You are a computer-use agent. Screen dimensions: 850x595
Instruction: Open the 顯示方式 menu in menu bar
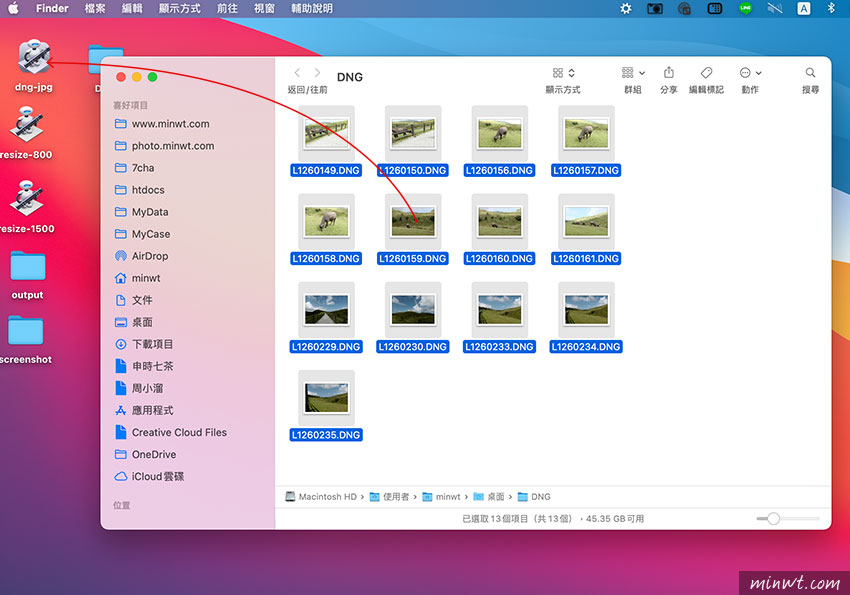(x=179, y=8)
